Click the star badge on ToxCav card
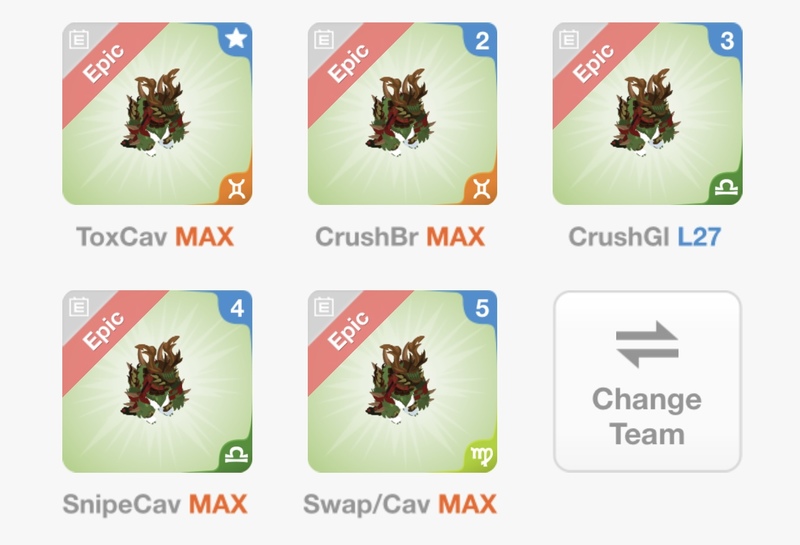 click(x=236, y=39)
